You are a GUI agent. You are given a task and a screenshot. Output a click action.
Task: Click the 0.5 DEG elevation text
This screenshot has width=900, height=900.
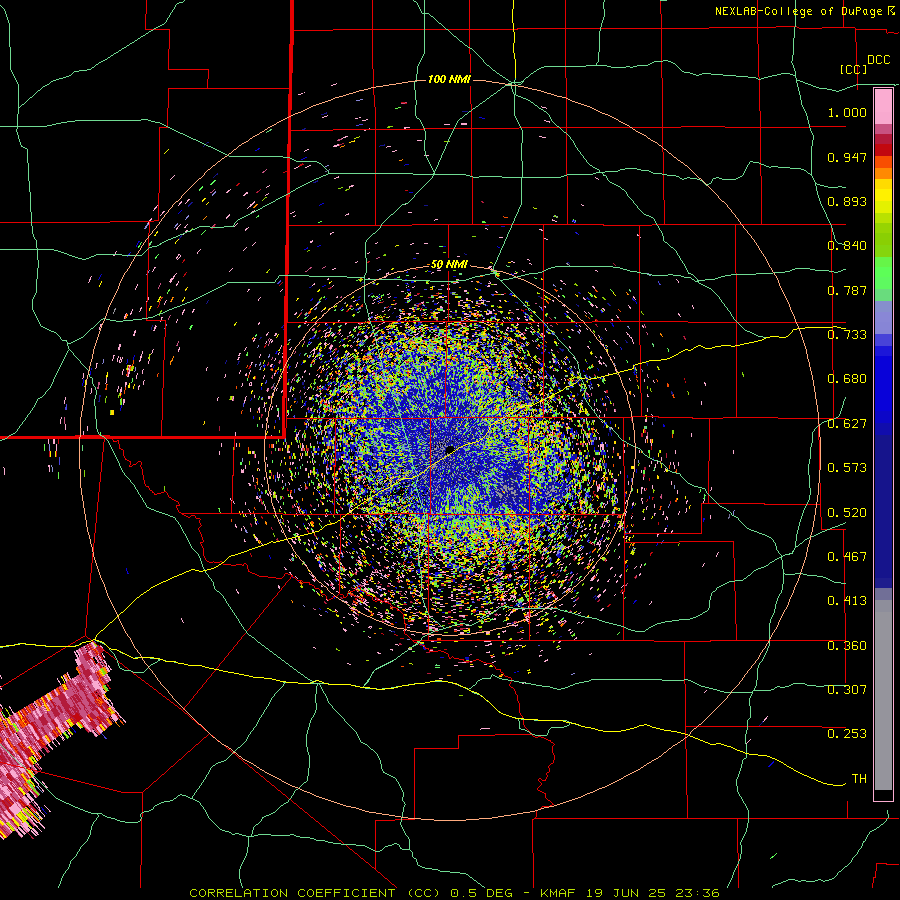(x=480, y=893)
